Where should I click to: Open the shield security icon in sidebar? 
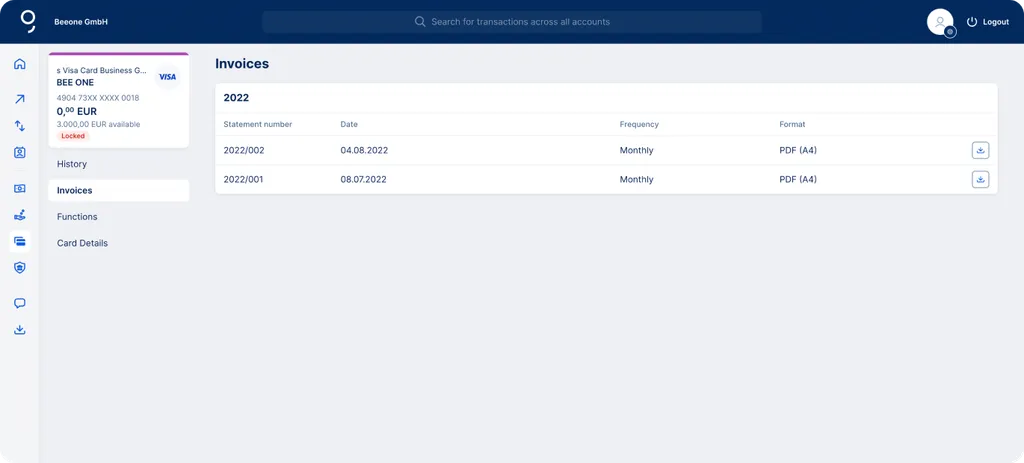20,268
